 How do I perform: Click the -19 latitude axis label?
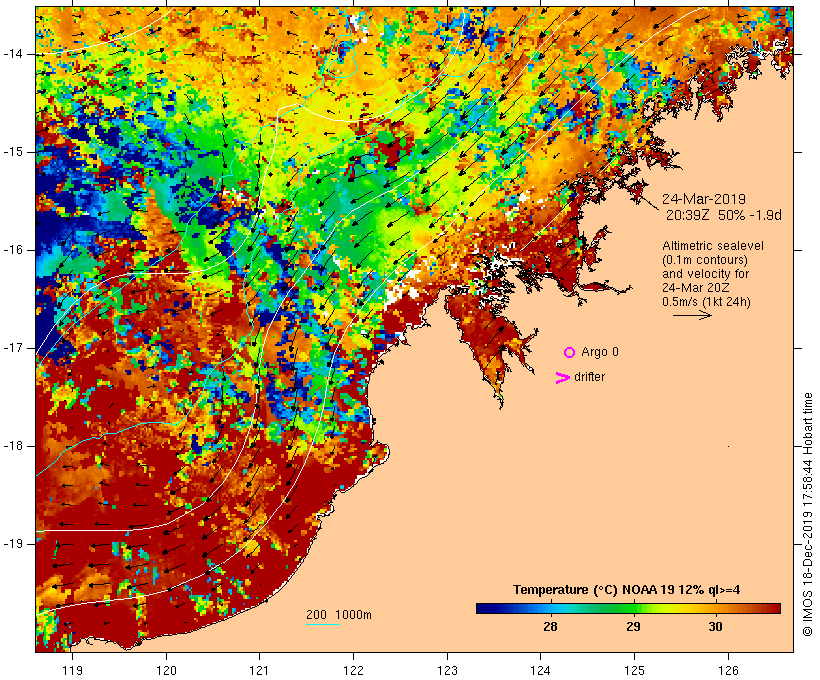(x=13, y=544)
